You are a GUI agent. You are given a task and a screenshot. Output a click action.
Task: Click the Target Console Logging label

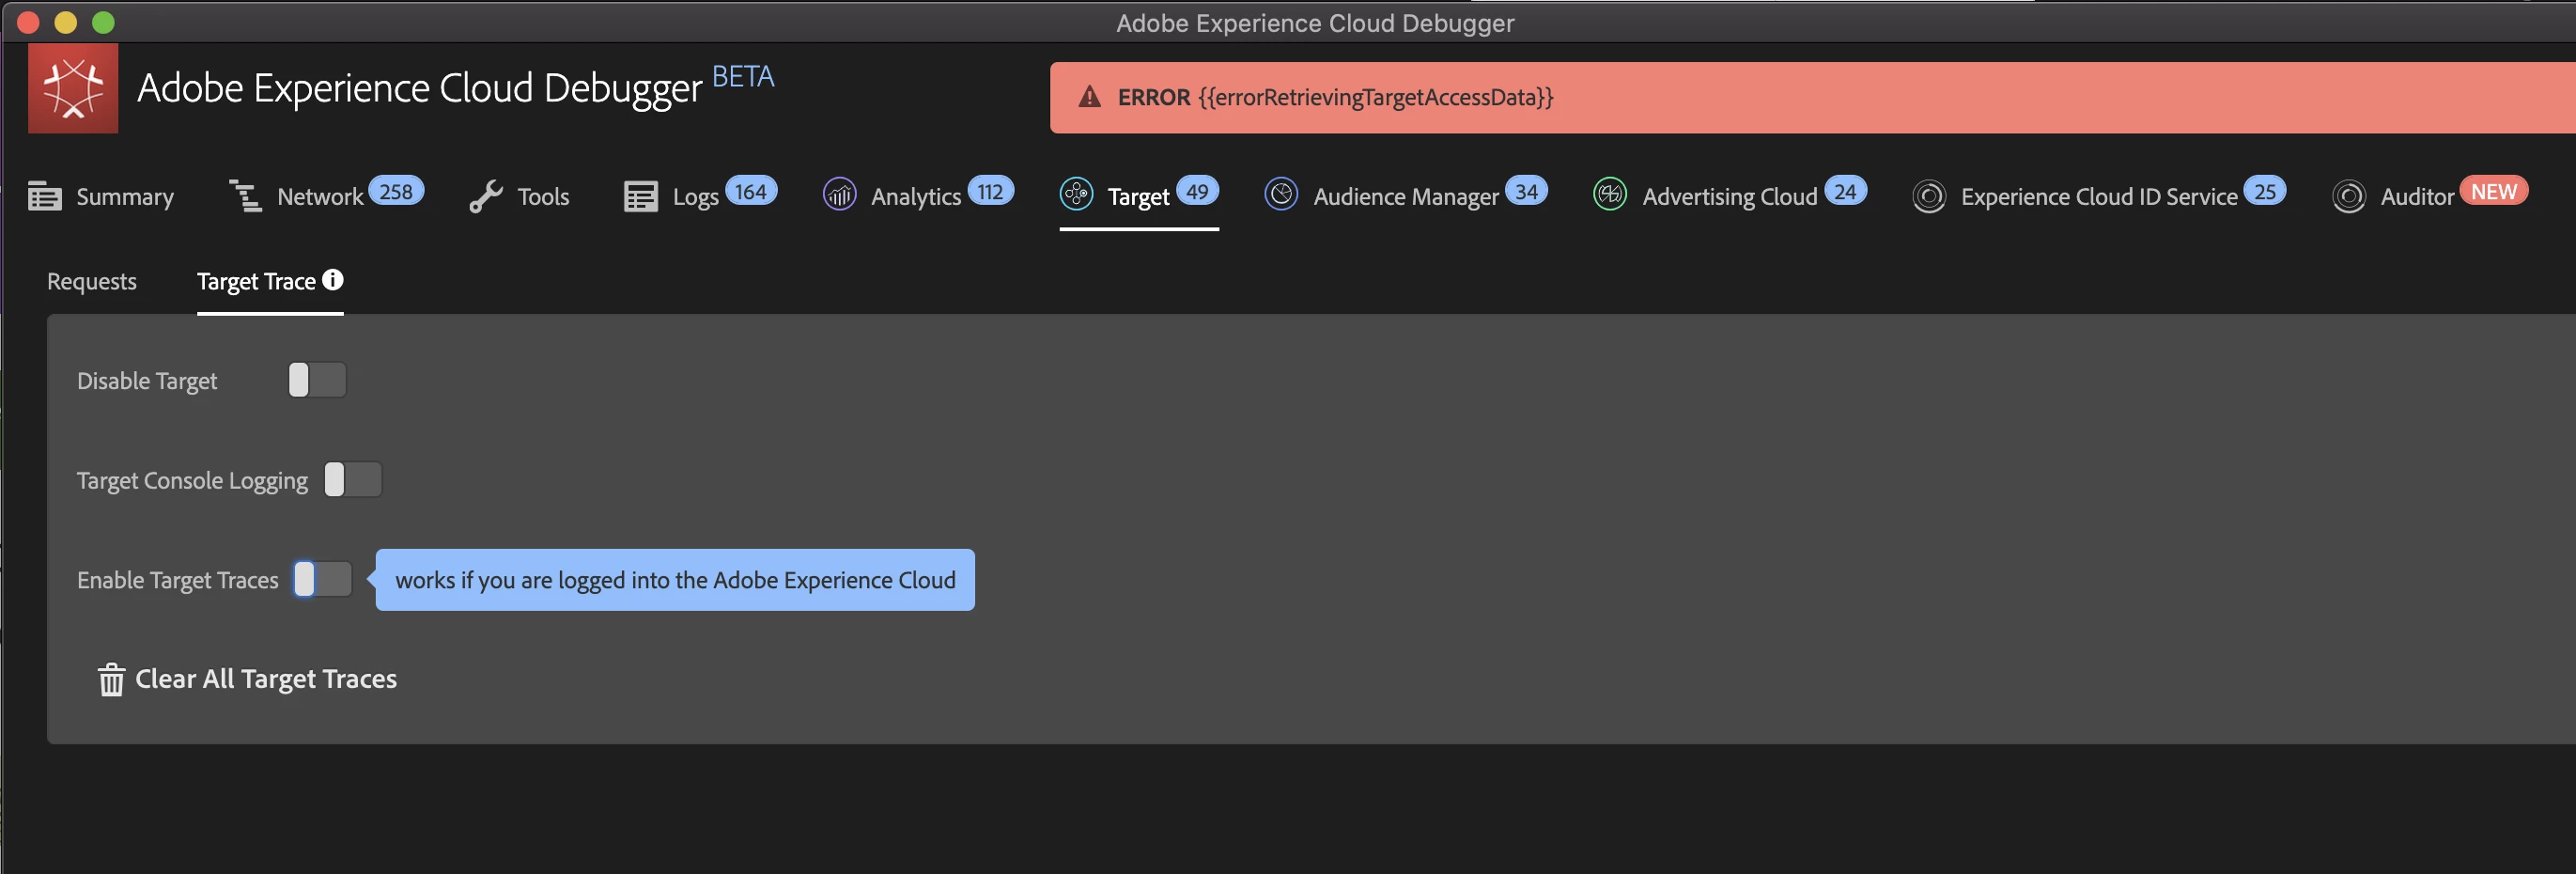tap(192, 481)
